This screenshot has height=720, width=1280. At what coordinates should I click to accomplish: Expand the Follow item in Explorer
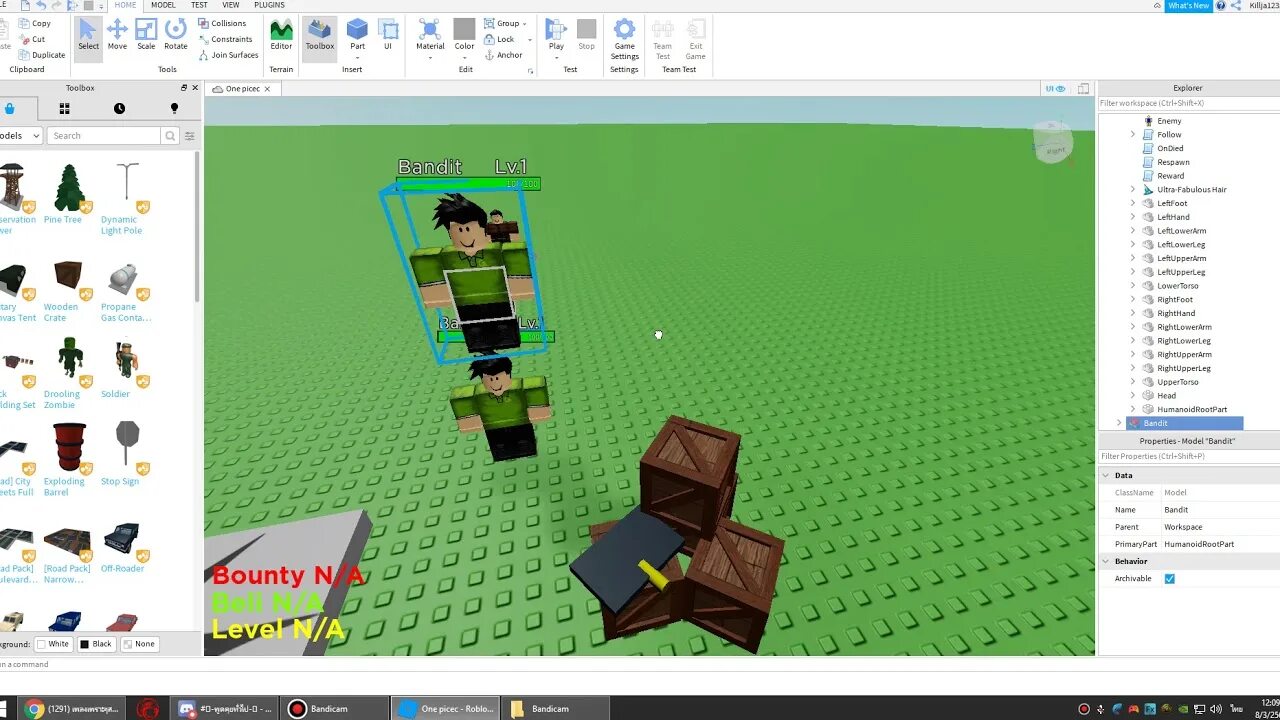click(1133, 134)
